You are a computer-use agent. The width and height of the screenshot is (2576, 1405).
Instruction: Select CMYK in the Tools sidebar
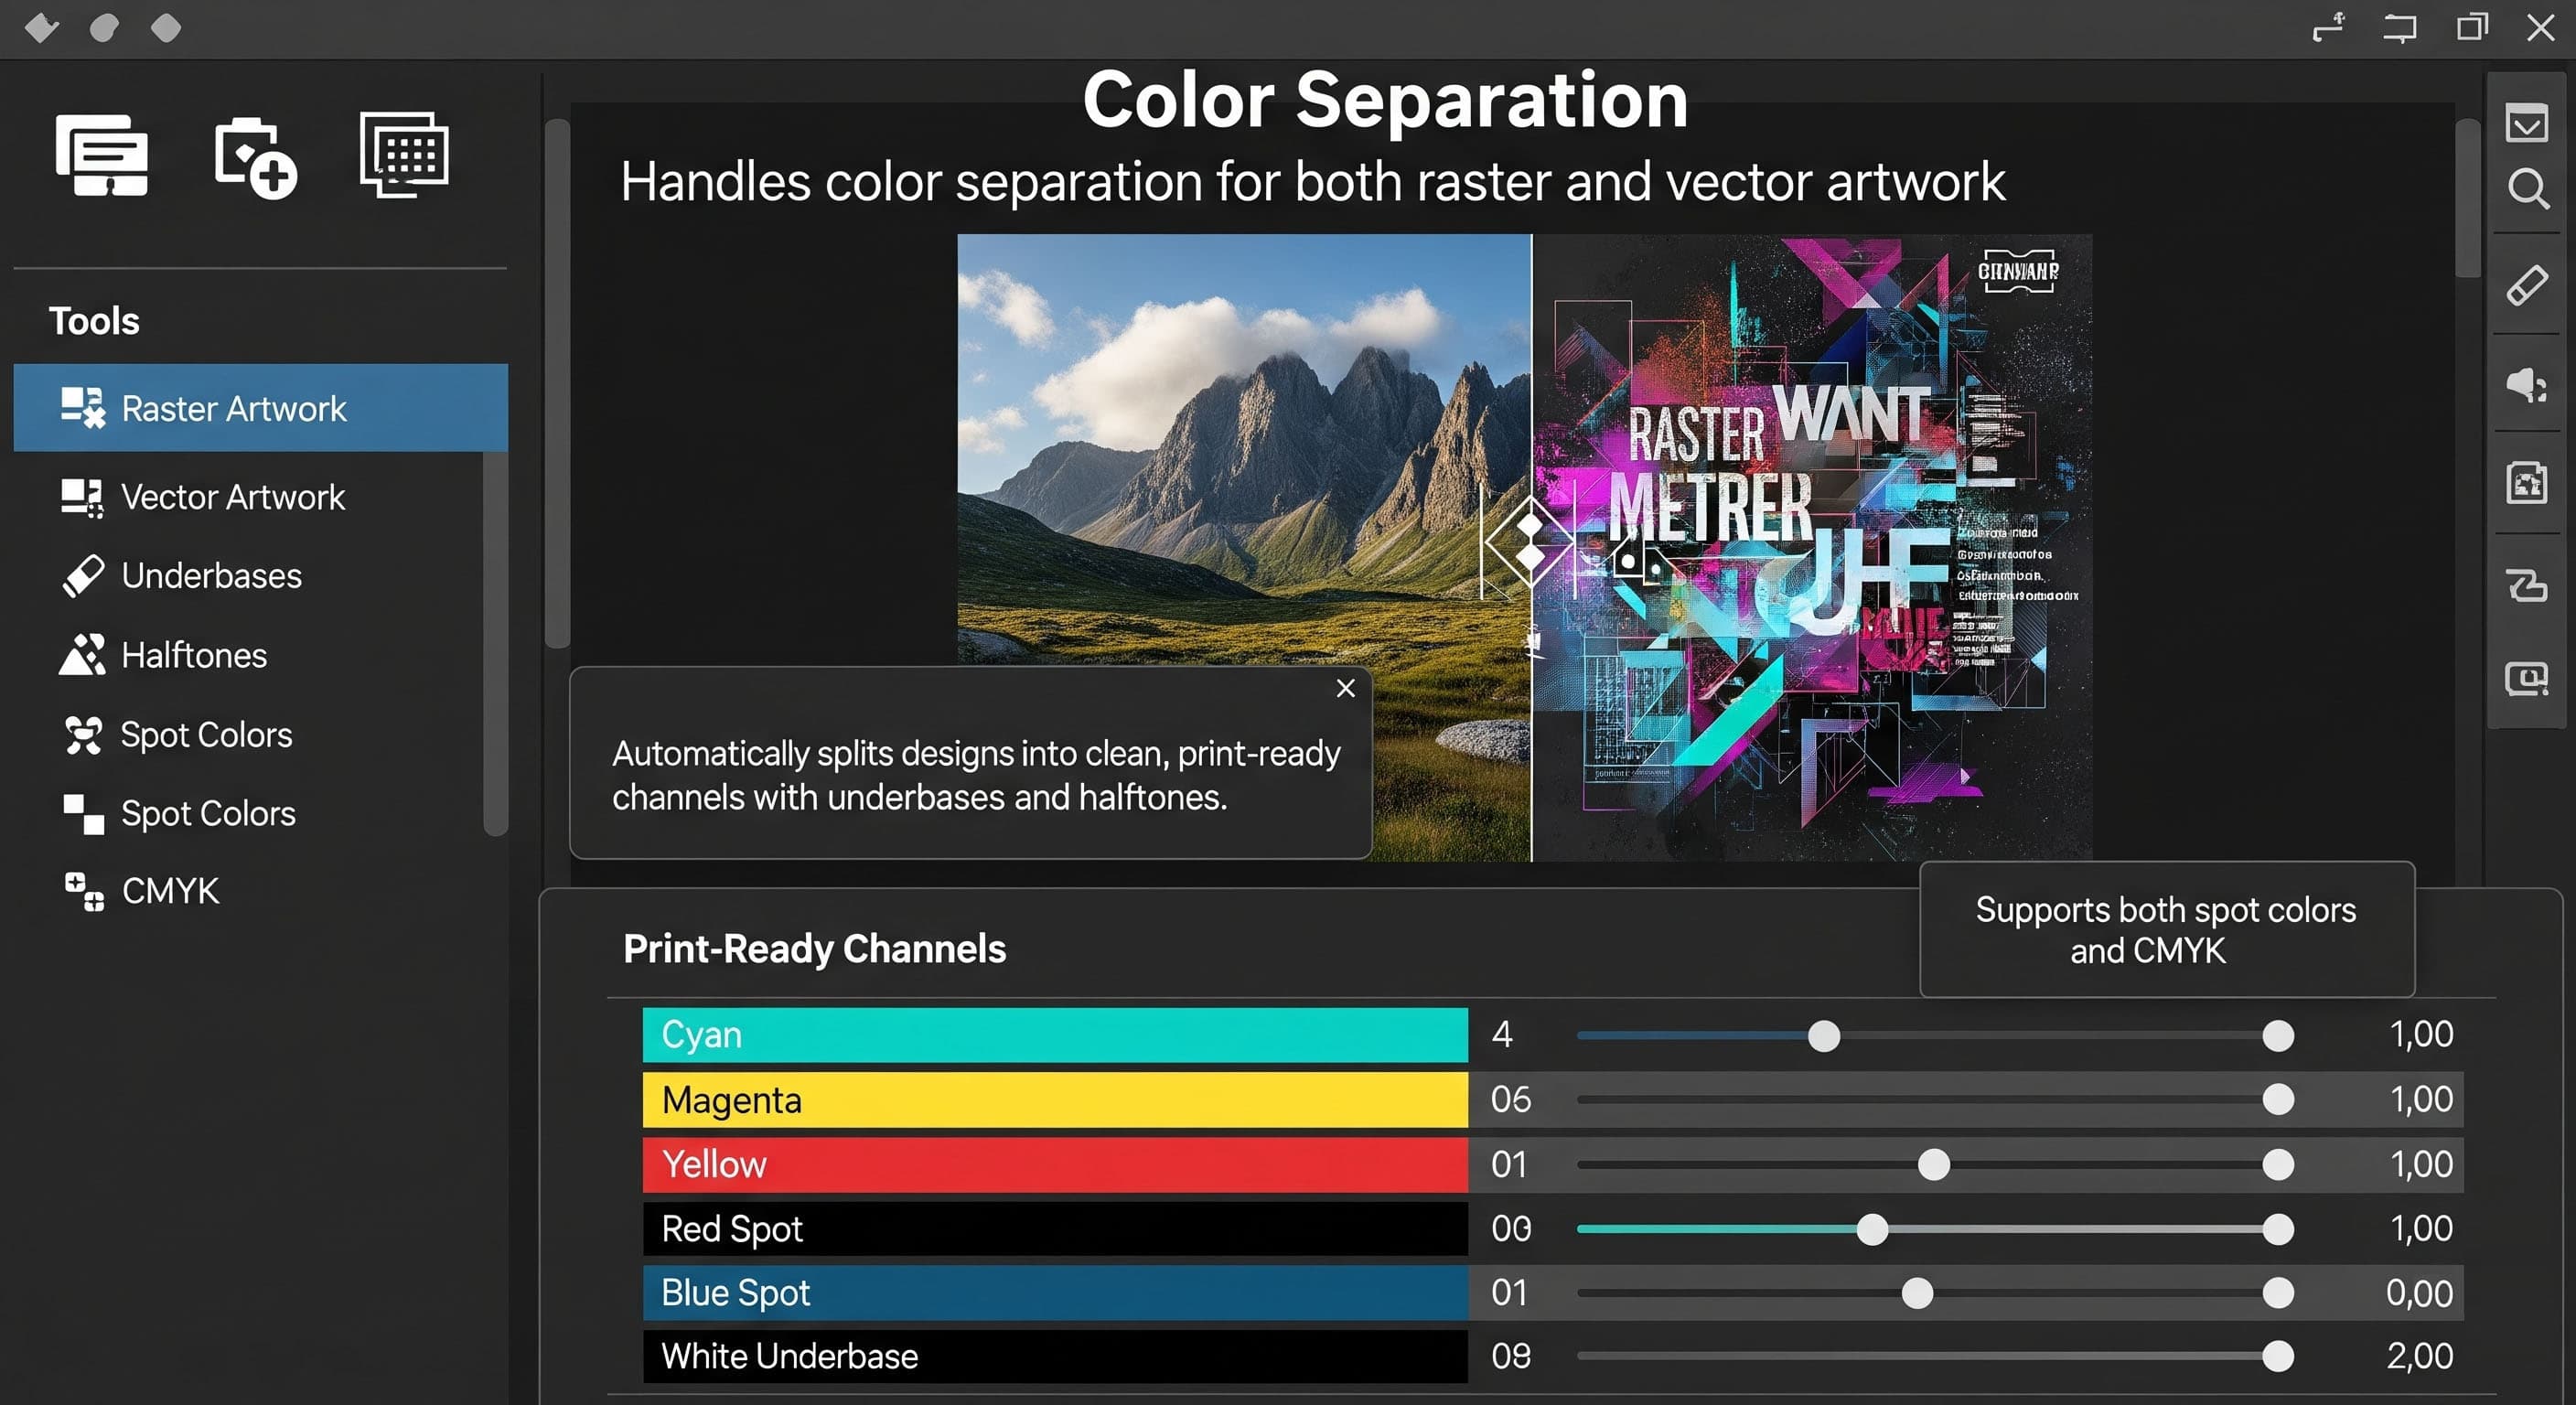170,891
